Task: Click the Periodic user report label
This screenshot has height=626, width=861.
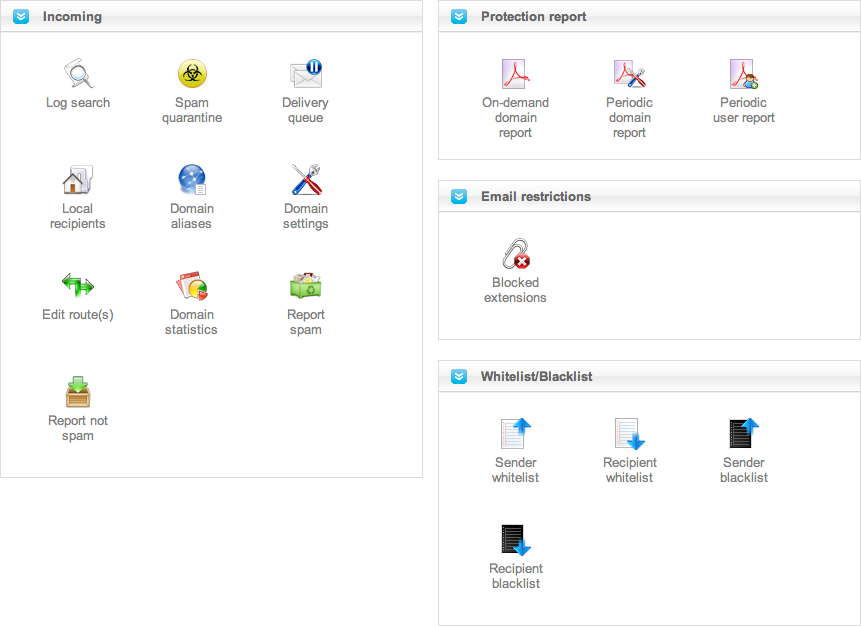Action: pyautogui.click(x=743, y=110)
